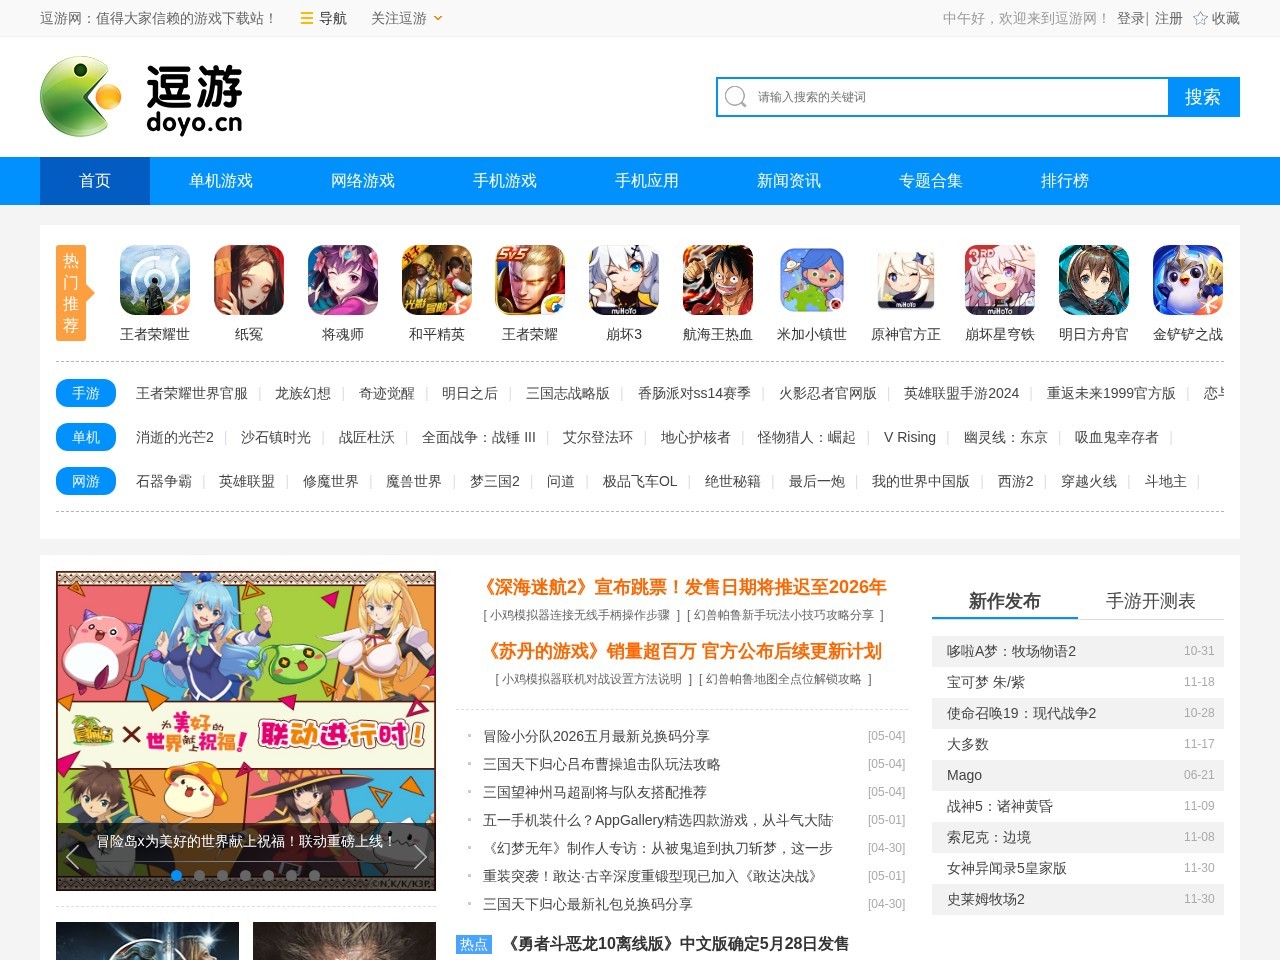Click the doyo.cn site logo

(141, 97)
